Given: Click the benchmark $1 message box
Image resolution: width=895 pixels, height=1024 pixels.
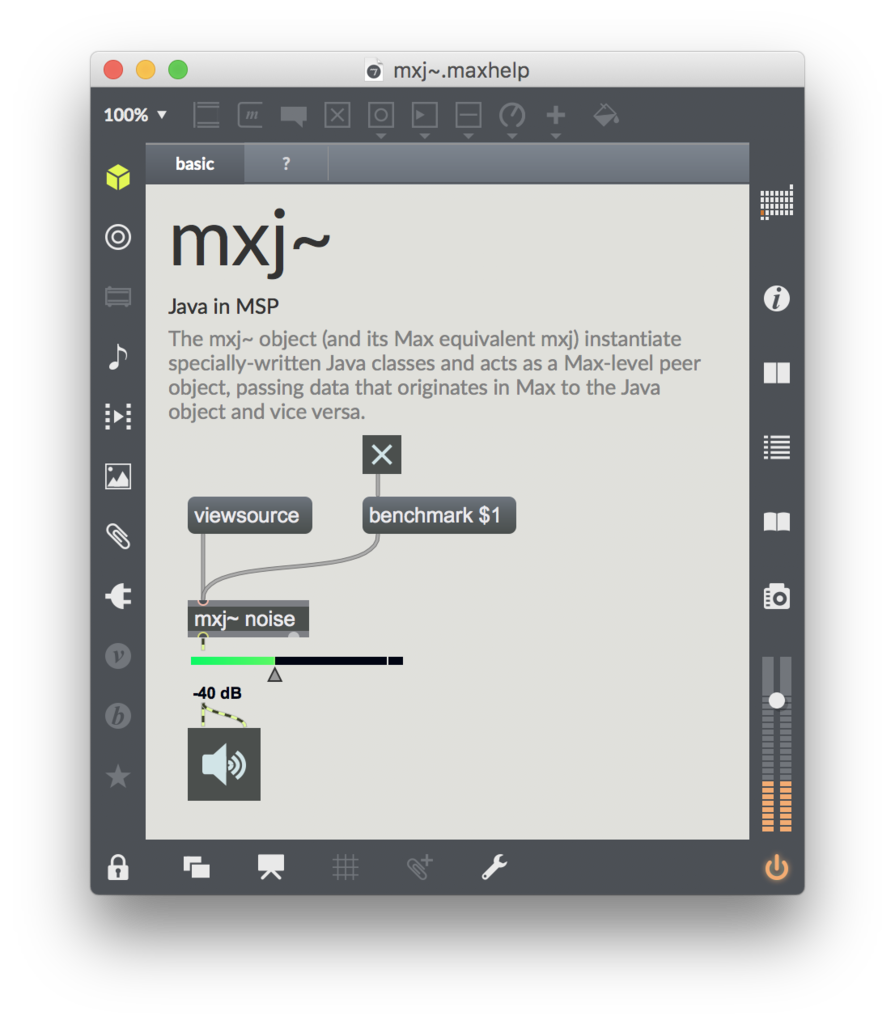Looking at the screenshot, I should (439, 515).
